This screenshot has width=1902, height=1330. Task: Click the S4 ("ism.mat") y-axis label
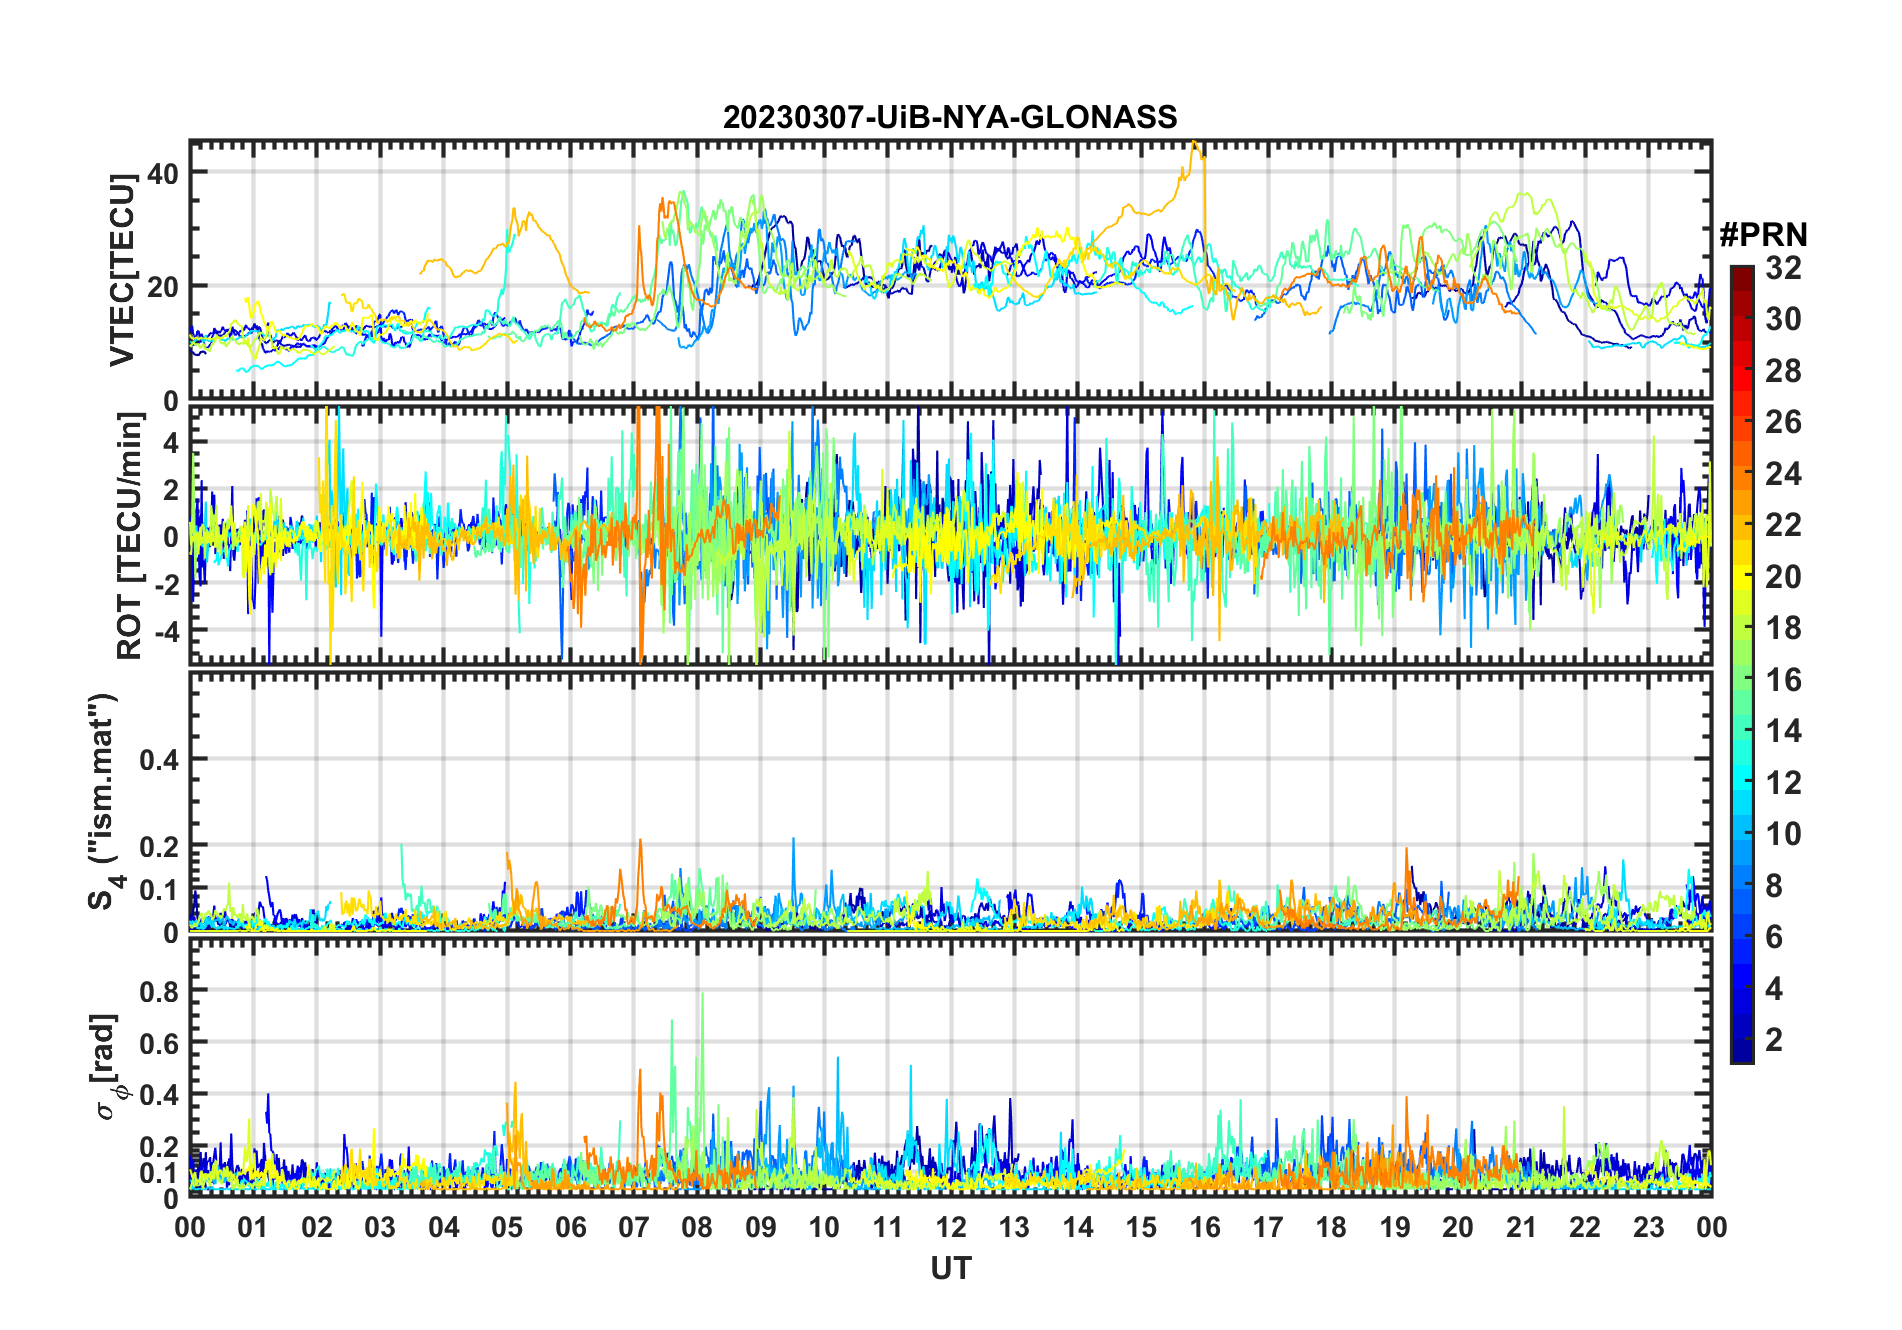pyautogui.click(x=103, y=801)
